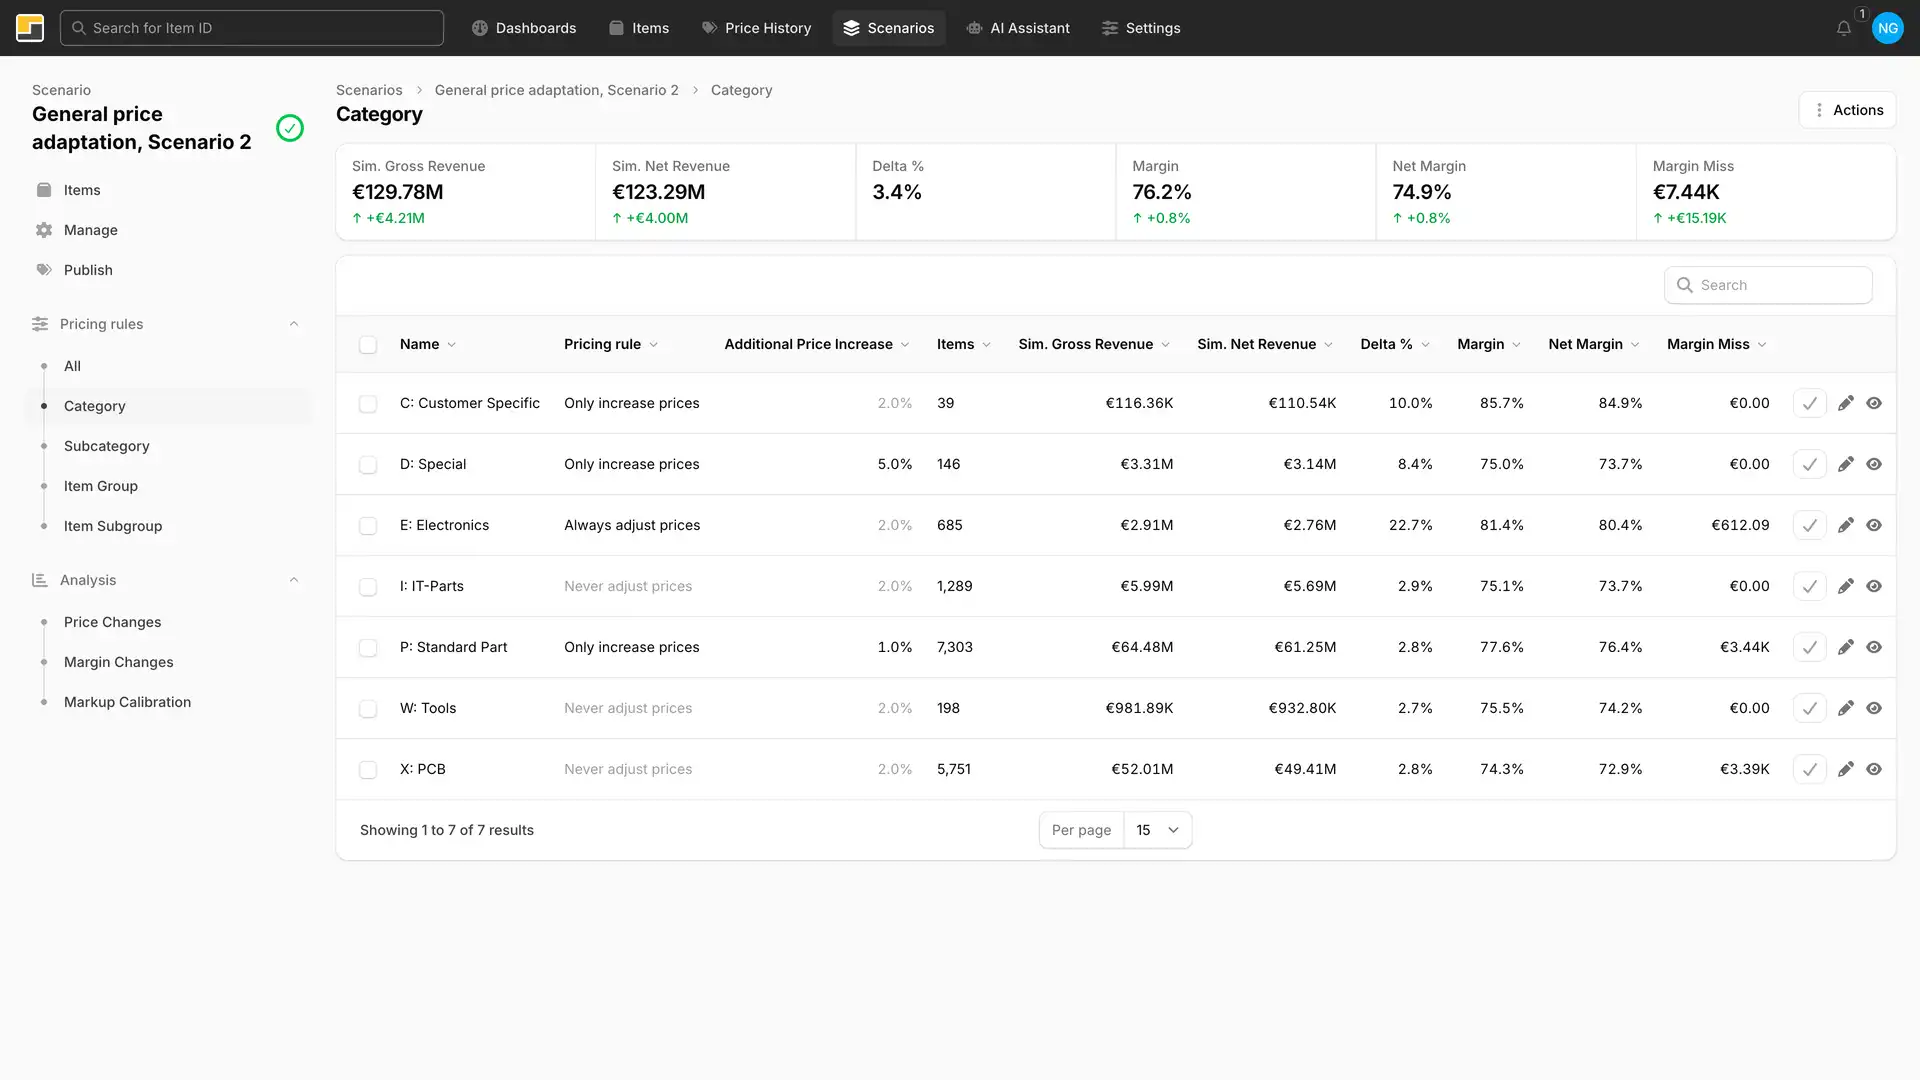The width and height of the screenshot is (1920, 1080).
Task: Click the notification bell icon
Action: click(x=1843, y=28)
